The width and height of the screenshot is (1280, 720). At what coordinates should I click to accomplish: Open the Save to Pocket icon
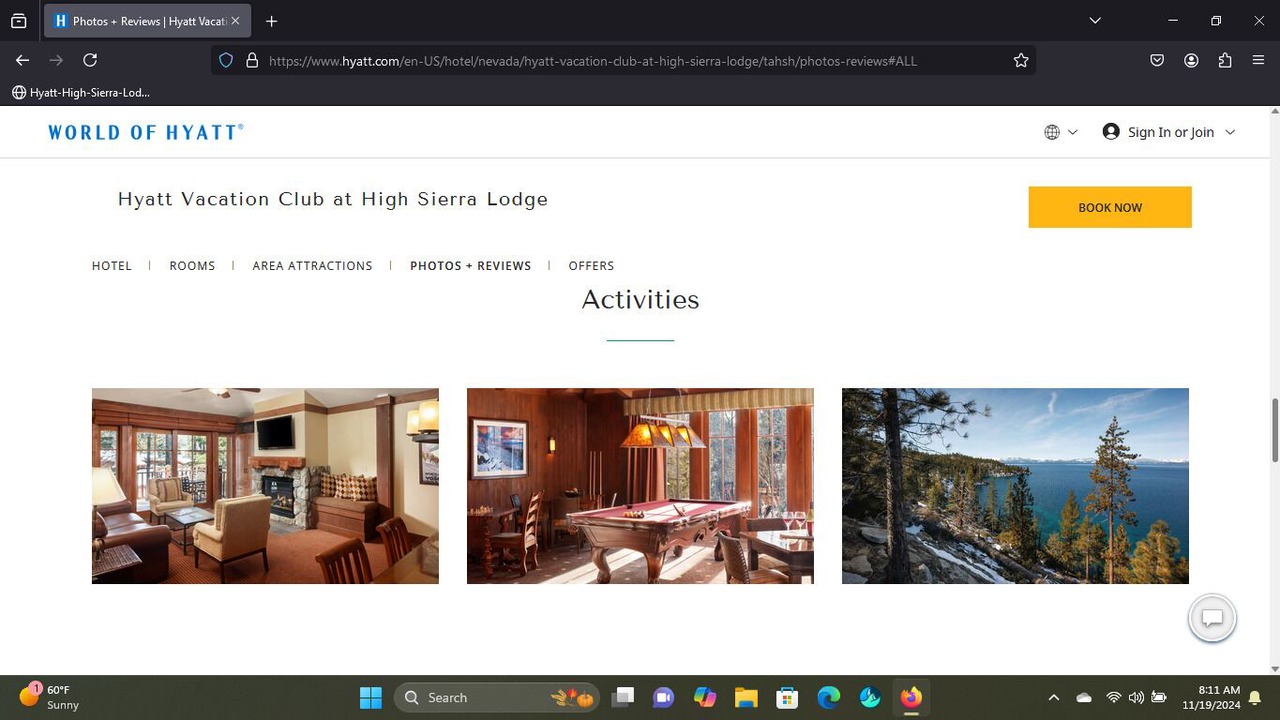[x=1157, y=60]
